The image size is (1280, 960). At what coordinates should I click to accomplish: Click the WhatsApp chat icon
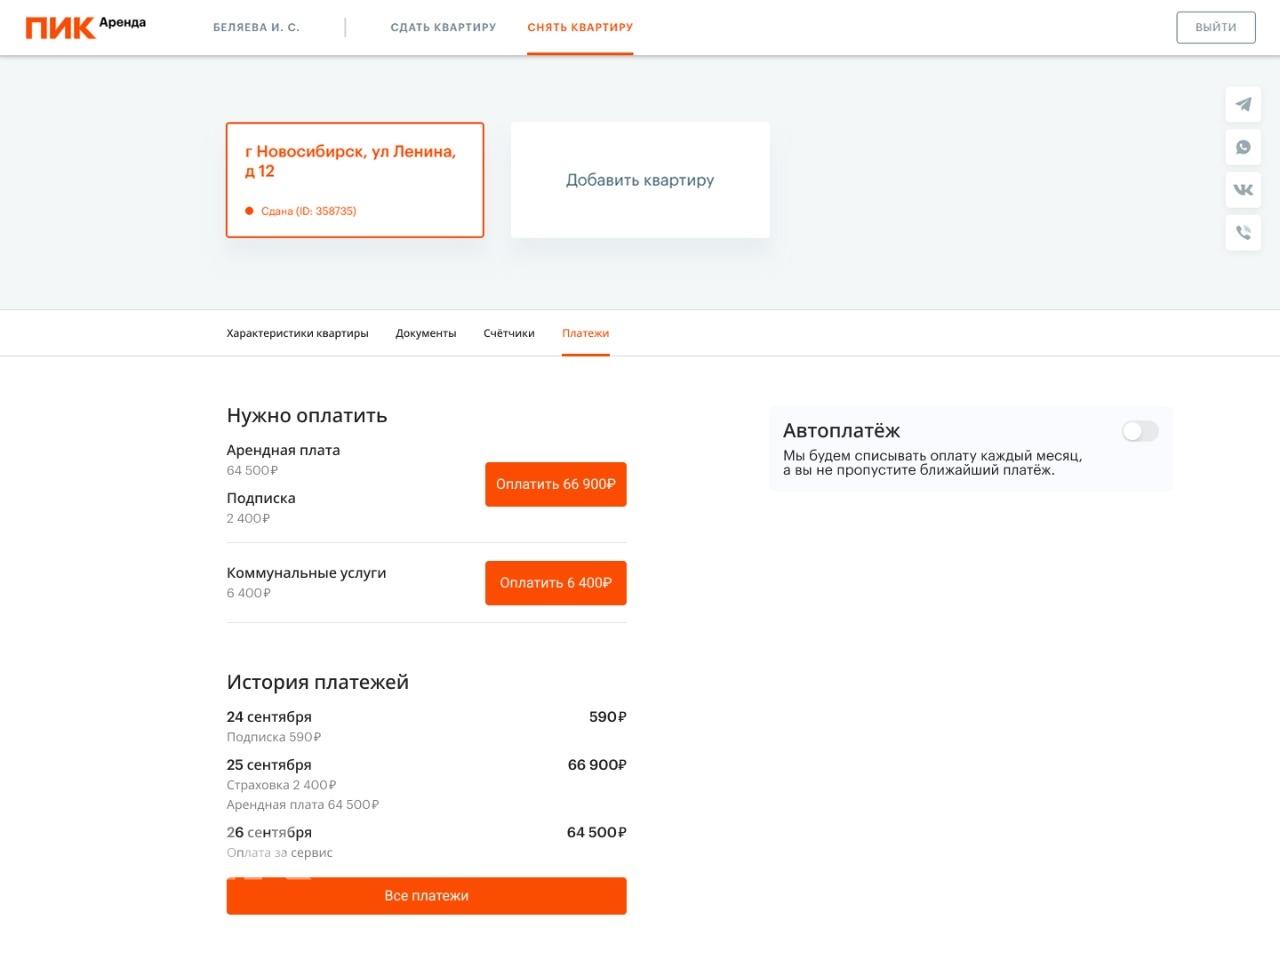point(1243,147)
